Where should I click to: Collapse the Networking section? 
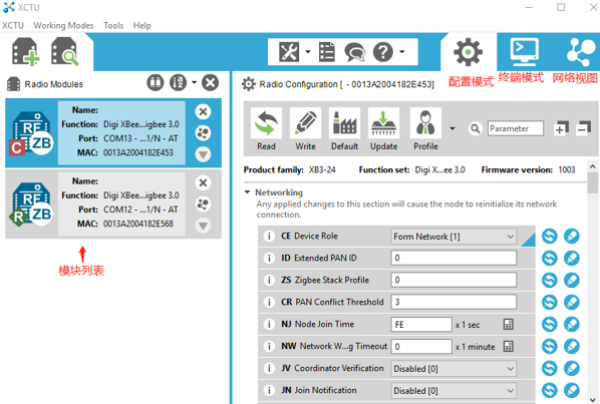(247, 192)
